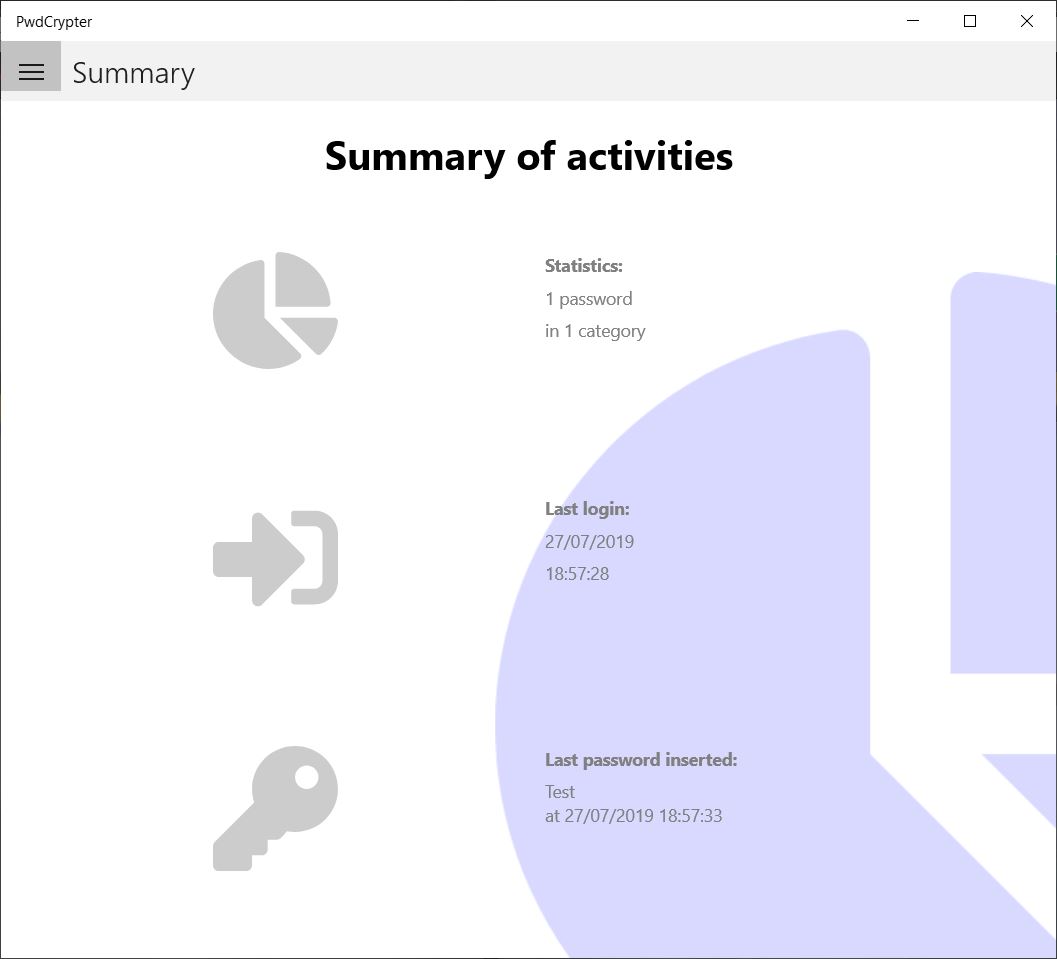The height and width of the screenshot is (959, 1057).
Task: Click the 1 password statistics text
Action: click(588, 298)
